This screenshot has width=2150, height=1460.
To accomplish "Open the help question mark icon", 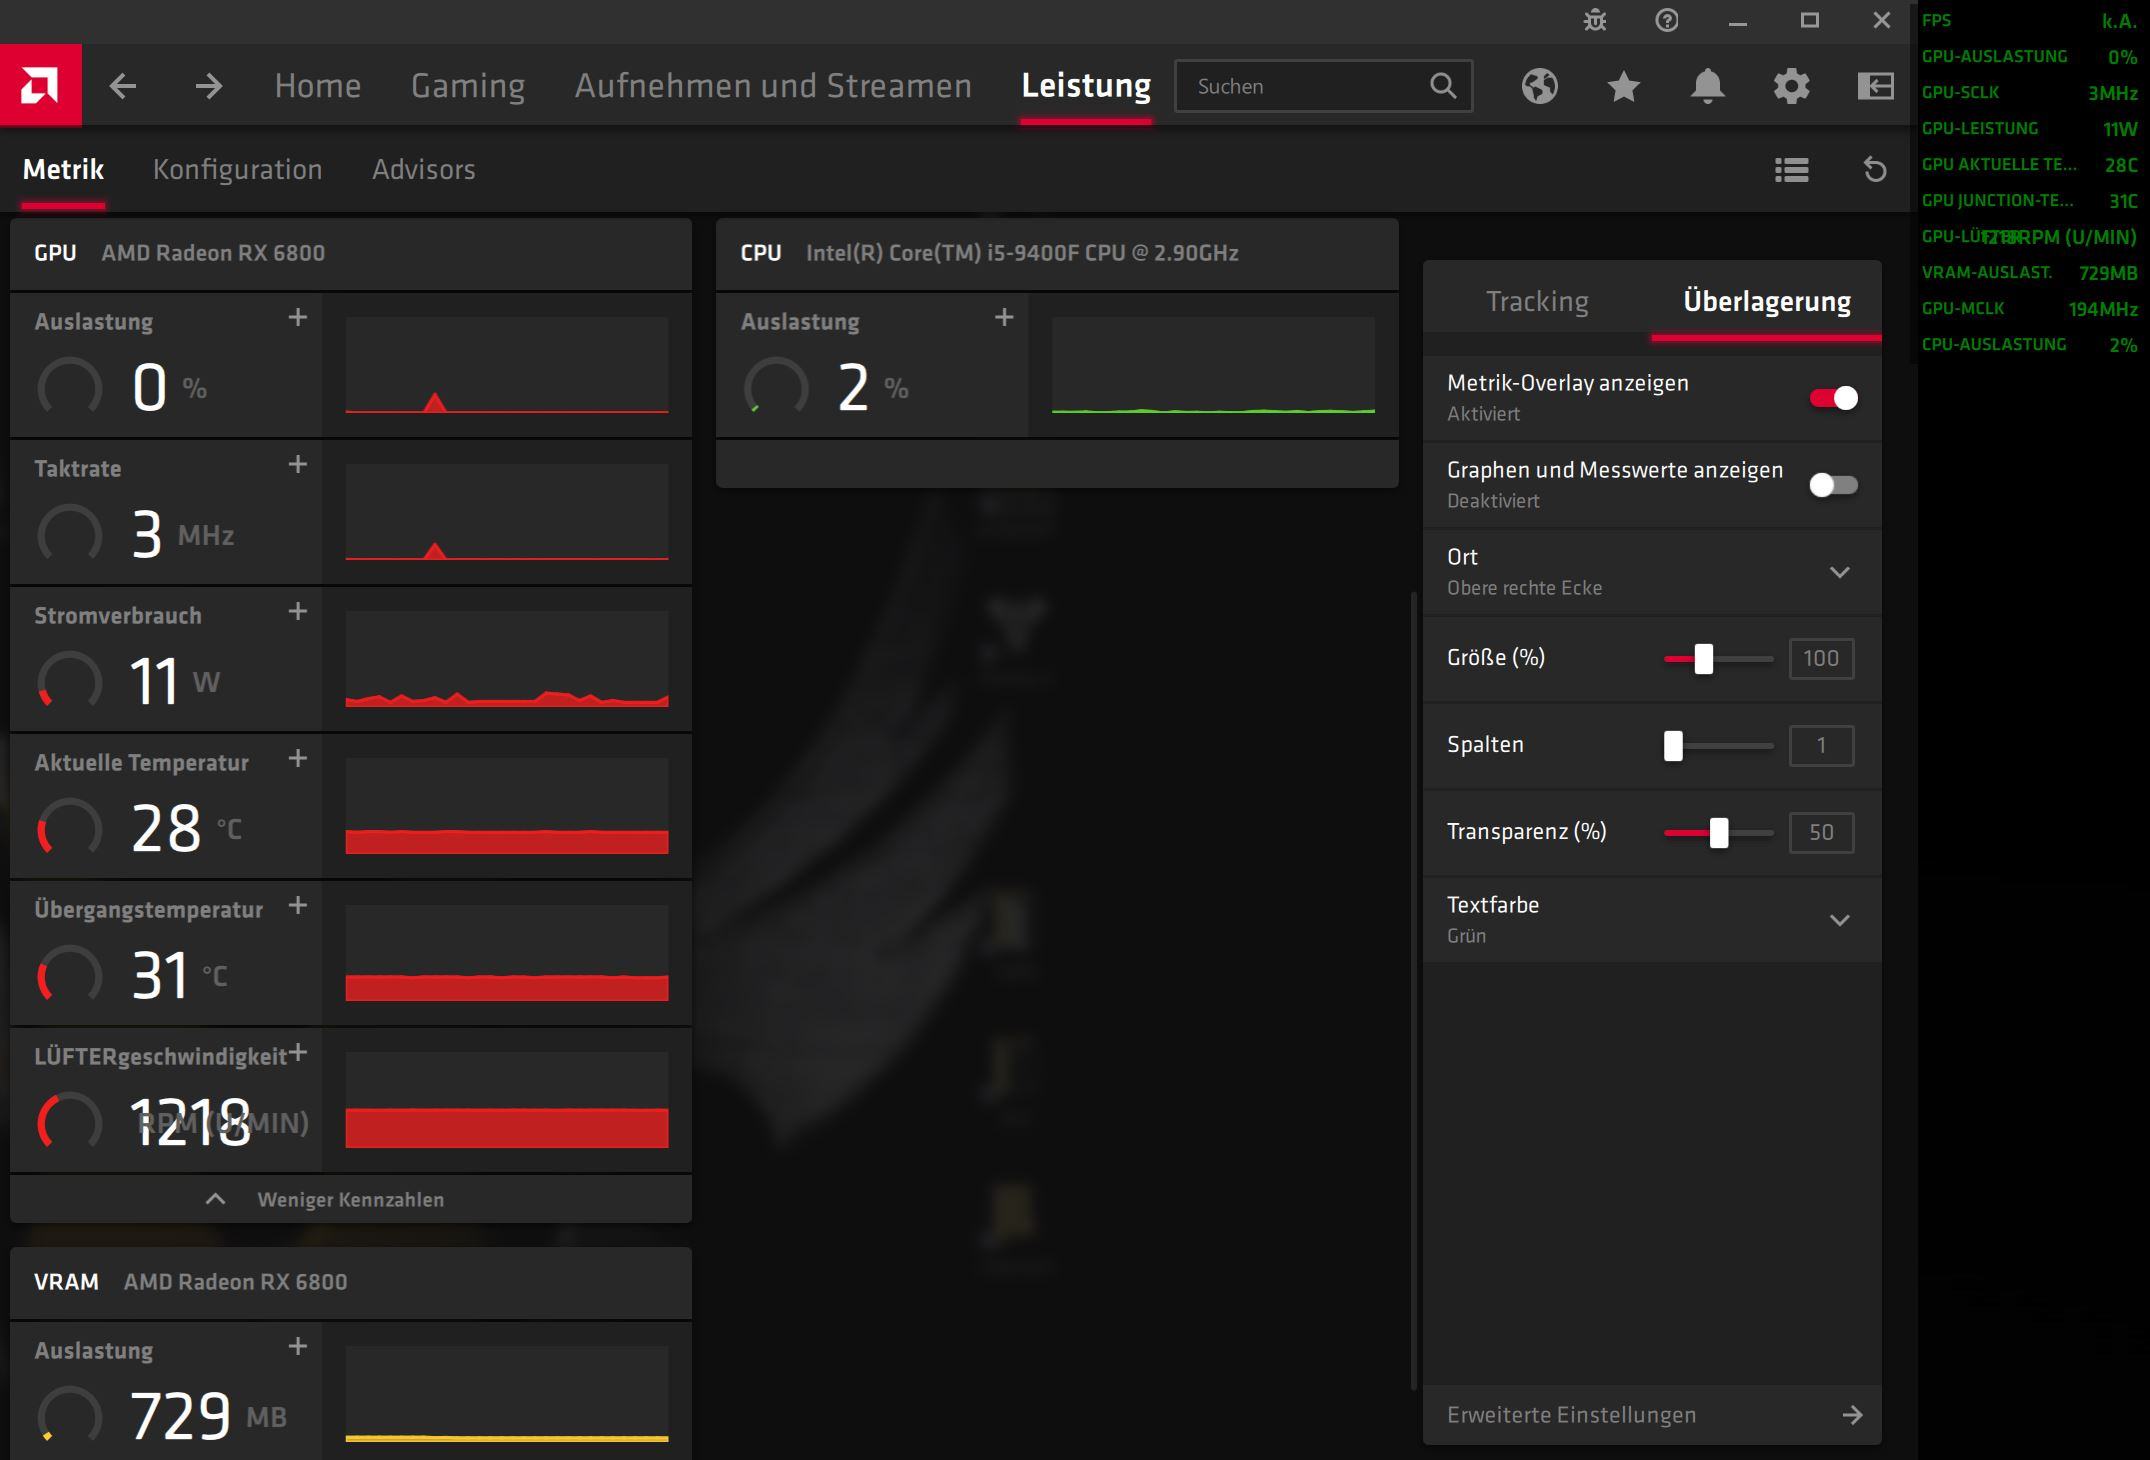I will pyautogui.click(x=1666, y=20).
